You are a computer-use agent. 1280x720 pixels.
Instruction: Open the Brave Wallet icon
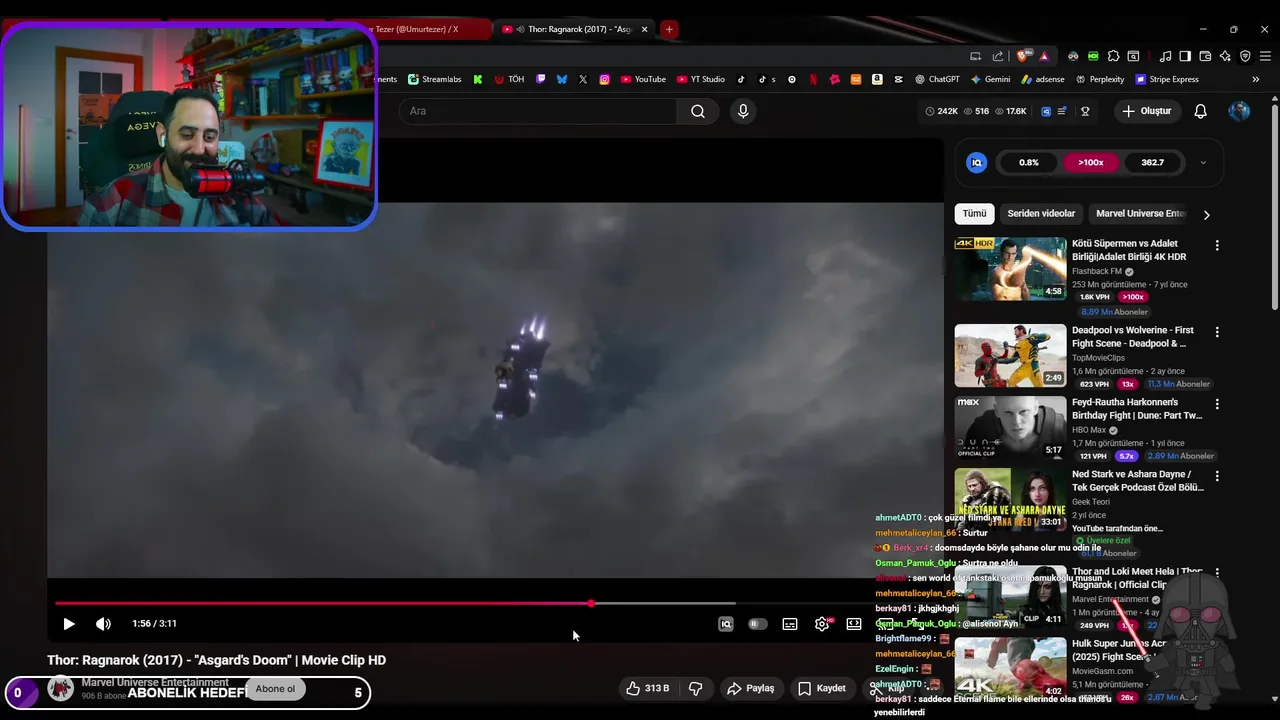click(x=1205, y=56)
